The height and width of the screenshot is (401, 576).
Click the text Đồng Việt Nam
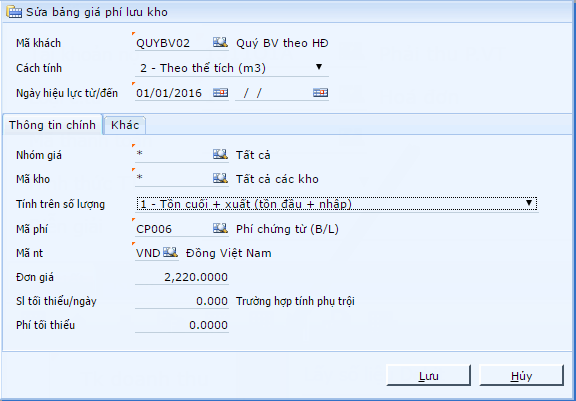tap(228, 253)
